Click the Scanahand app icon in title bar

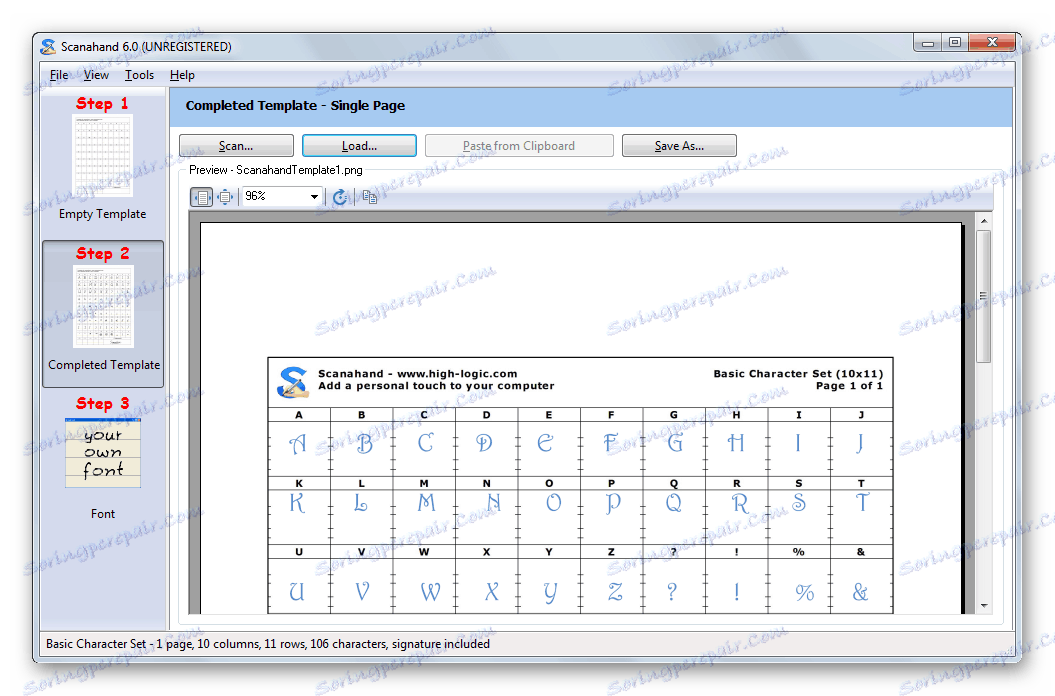pos(48,46)
